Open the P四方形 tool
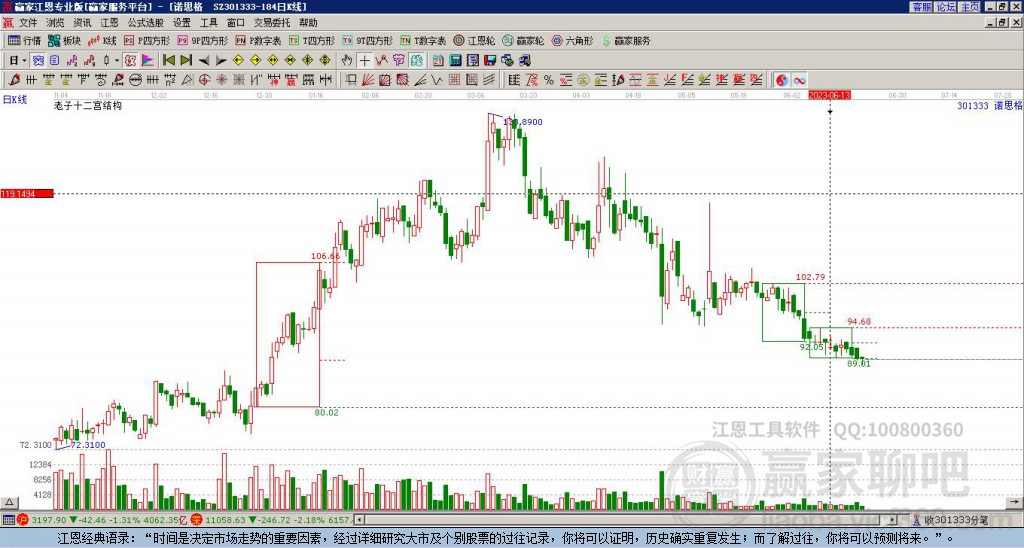This screenshot has width=1024, height=548. pos(147,40)
